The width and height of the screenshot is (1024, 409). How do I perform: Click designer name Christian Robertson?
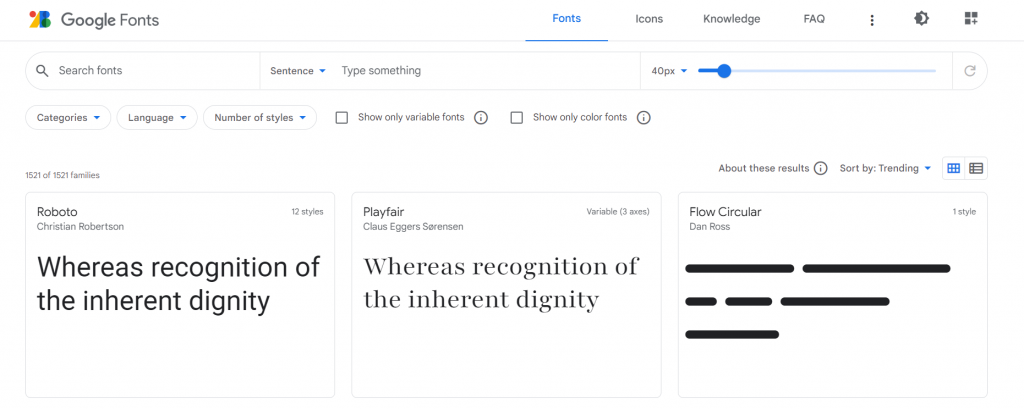80,227
